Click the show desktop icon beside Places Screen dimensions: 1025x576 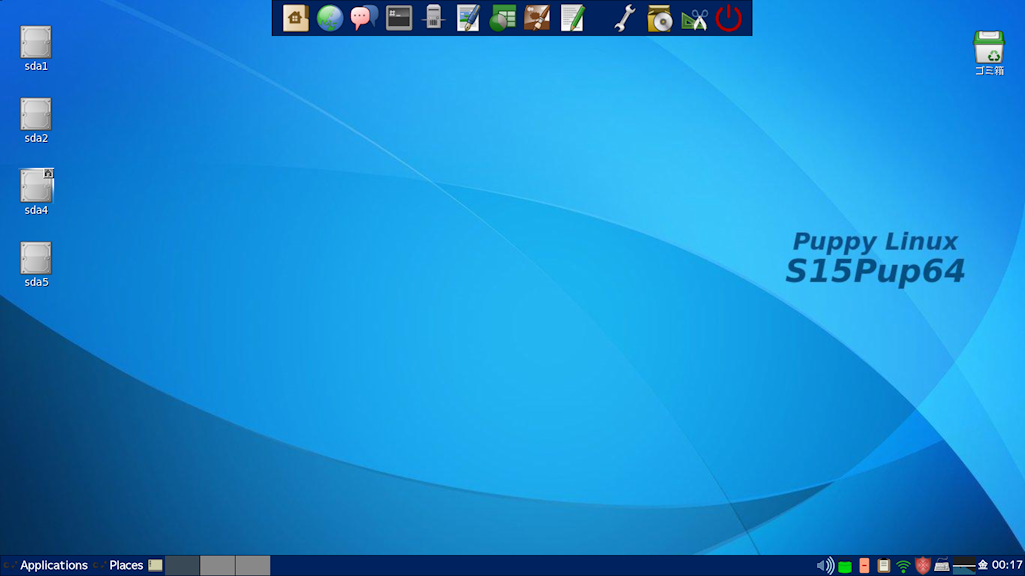[x=156, y=566]
